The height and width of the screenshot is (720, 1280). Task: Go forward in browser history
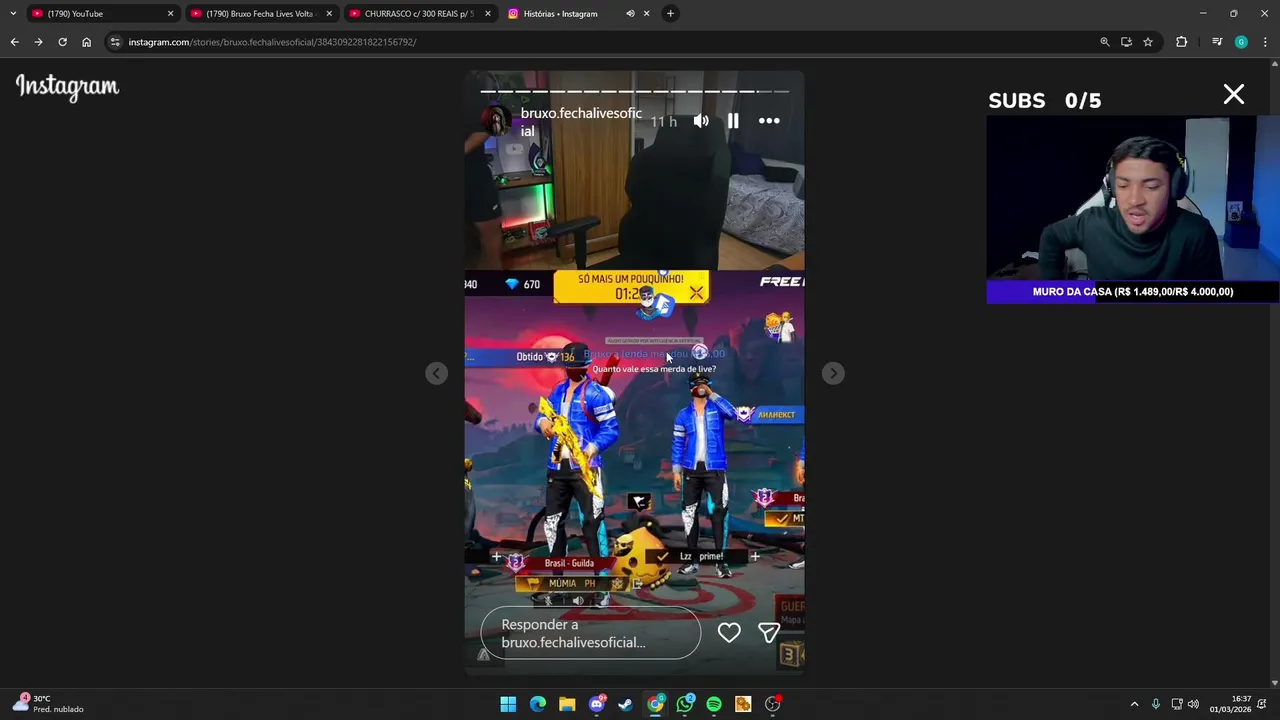(38, 42)
